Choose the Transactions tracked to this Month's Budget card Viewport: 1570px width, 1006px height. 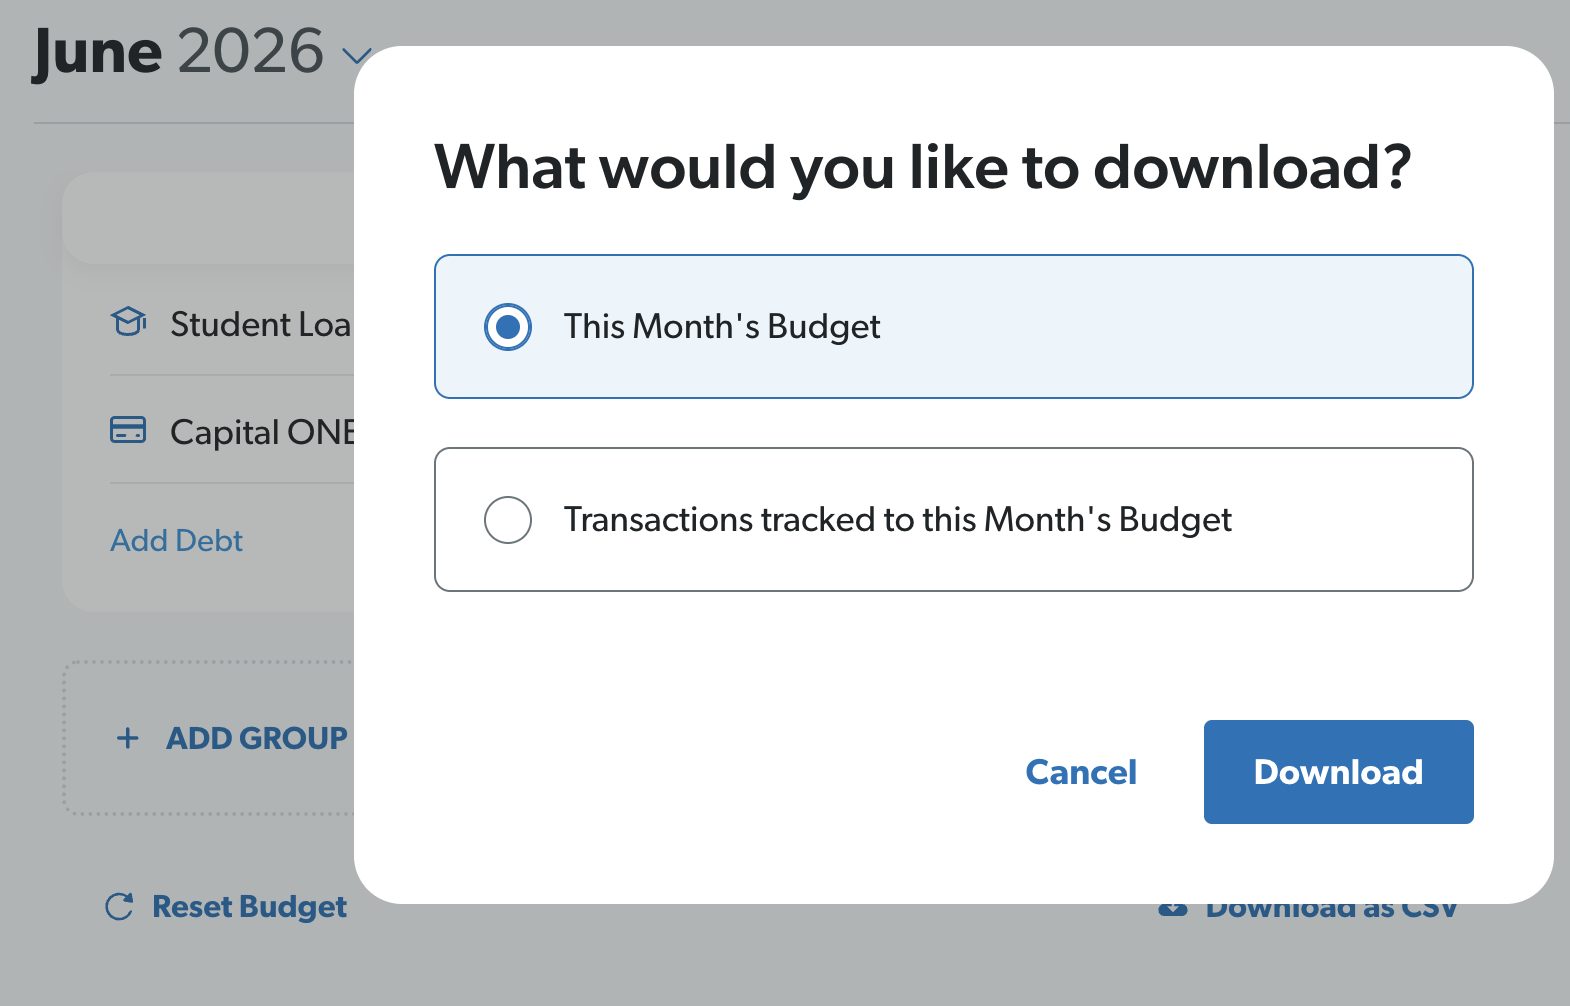click(x=954, y=520)
